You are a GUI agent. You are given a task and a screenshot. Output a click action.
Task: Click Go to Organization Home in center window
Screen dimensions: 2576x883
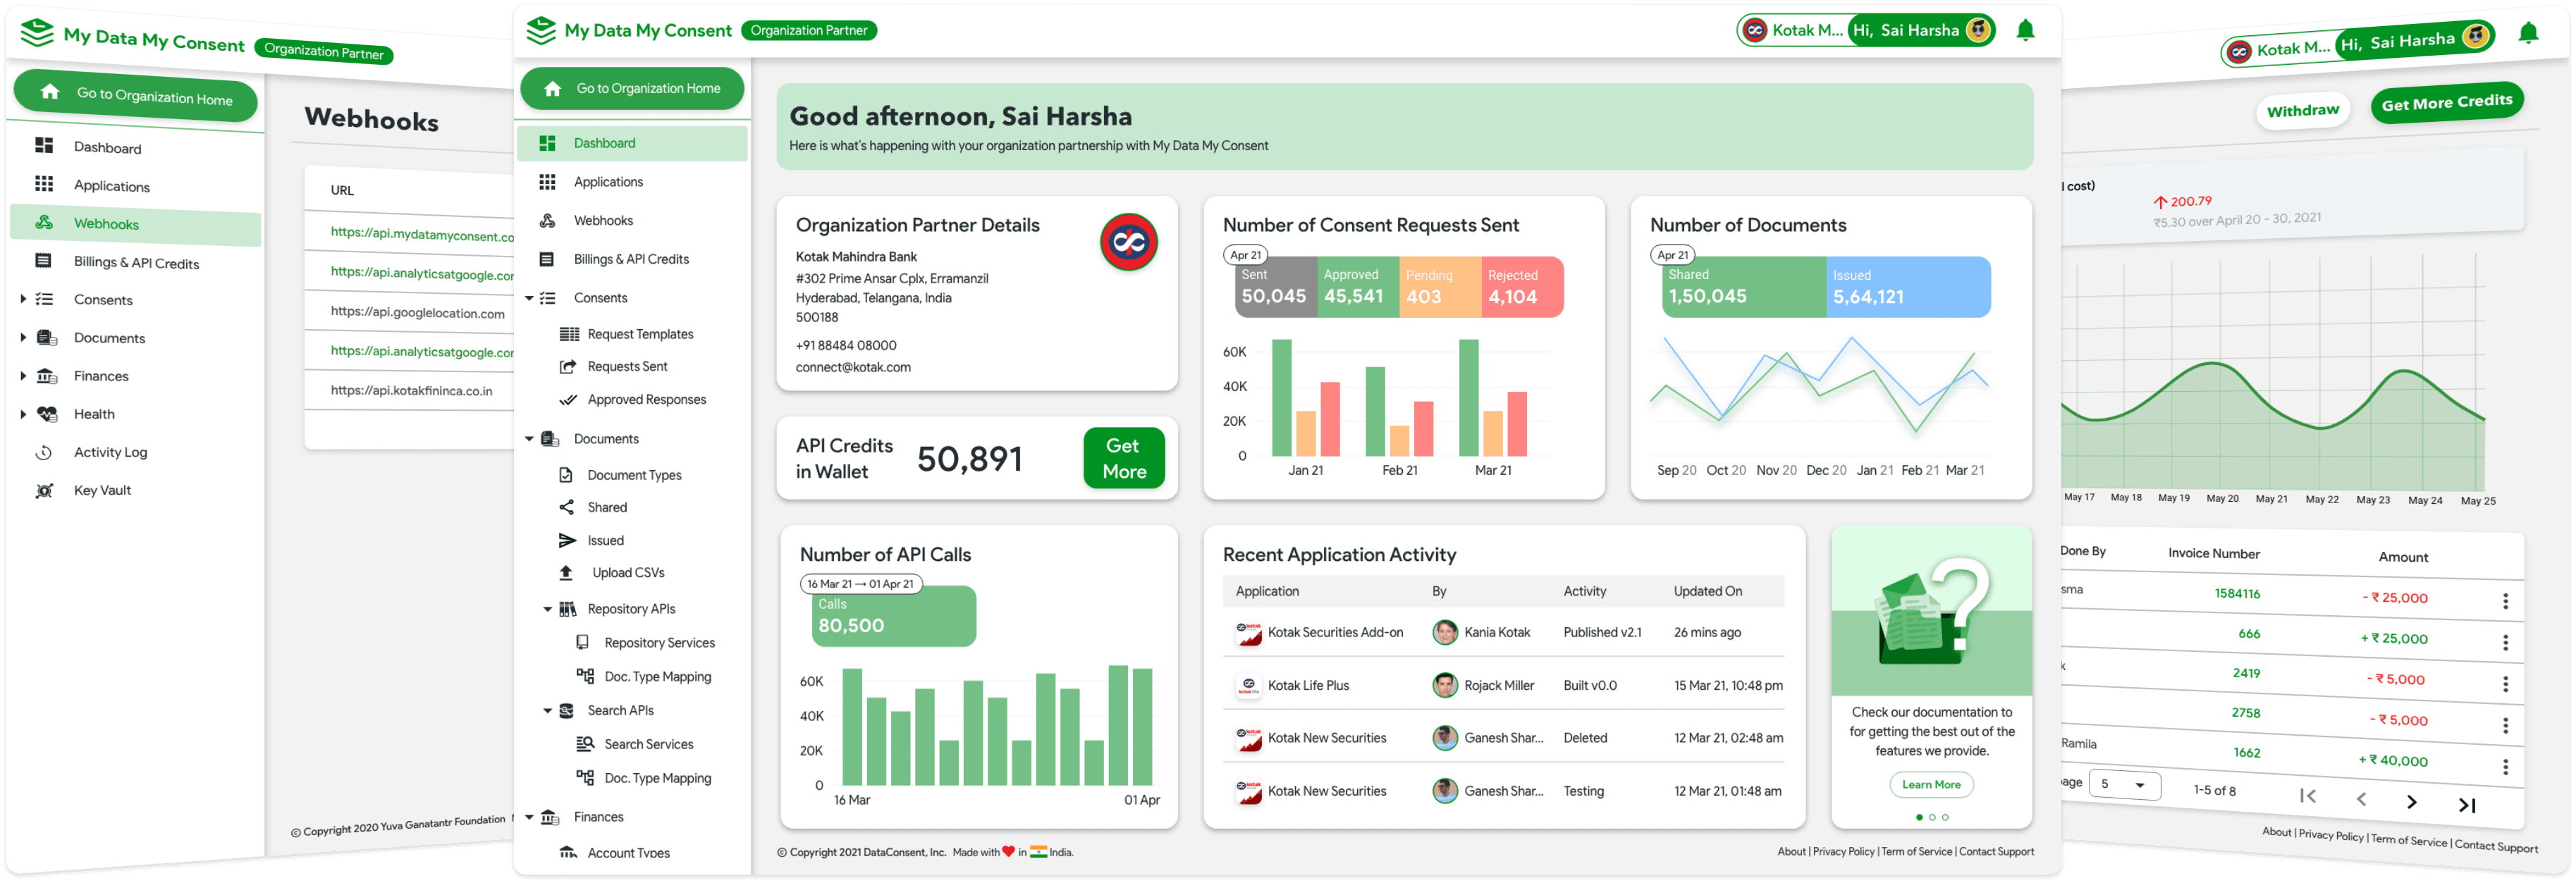[x=632, y=89]
